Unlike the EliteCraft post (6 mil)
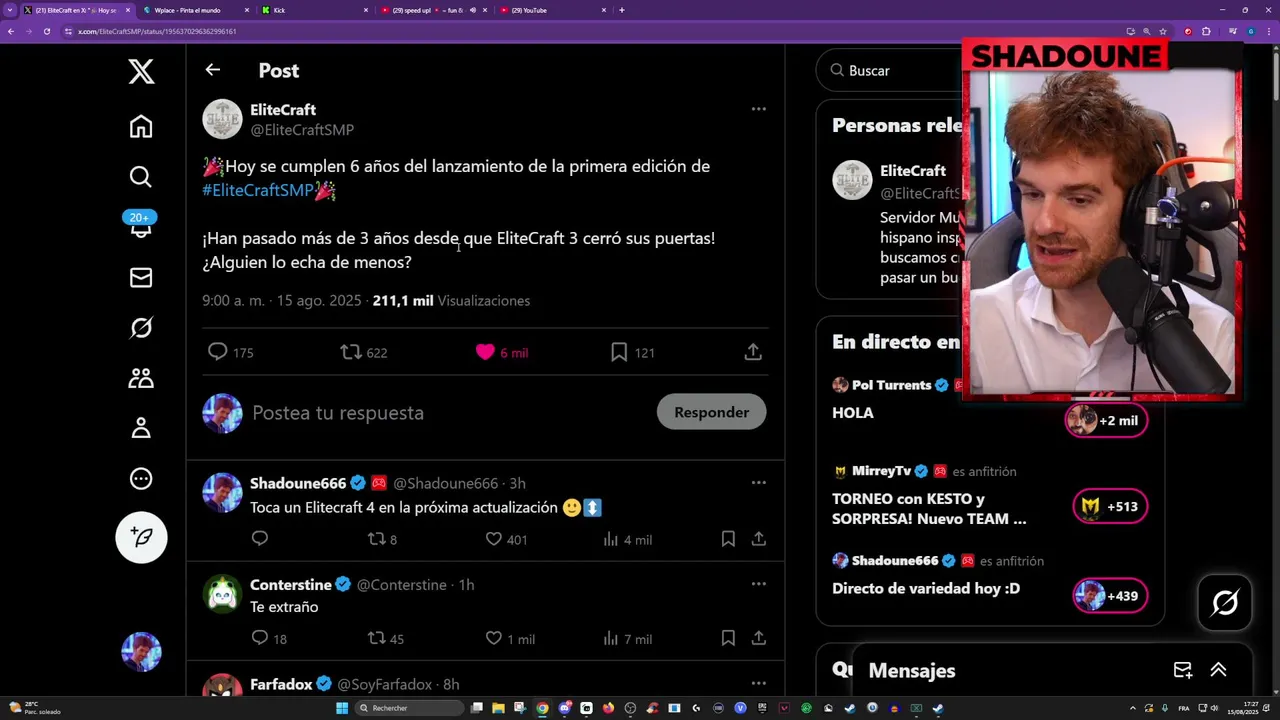The width and height of the screenshot is (1280, 720). coord(501,352)
